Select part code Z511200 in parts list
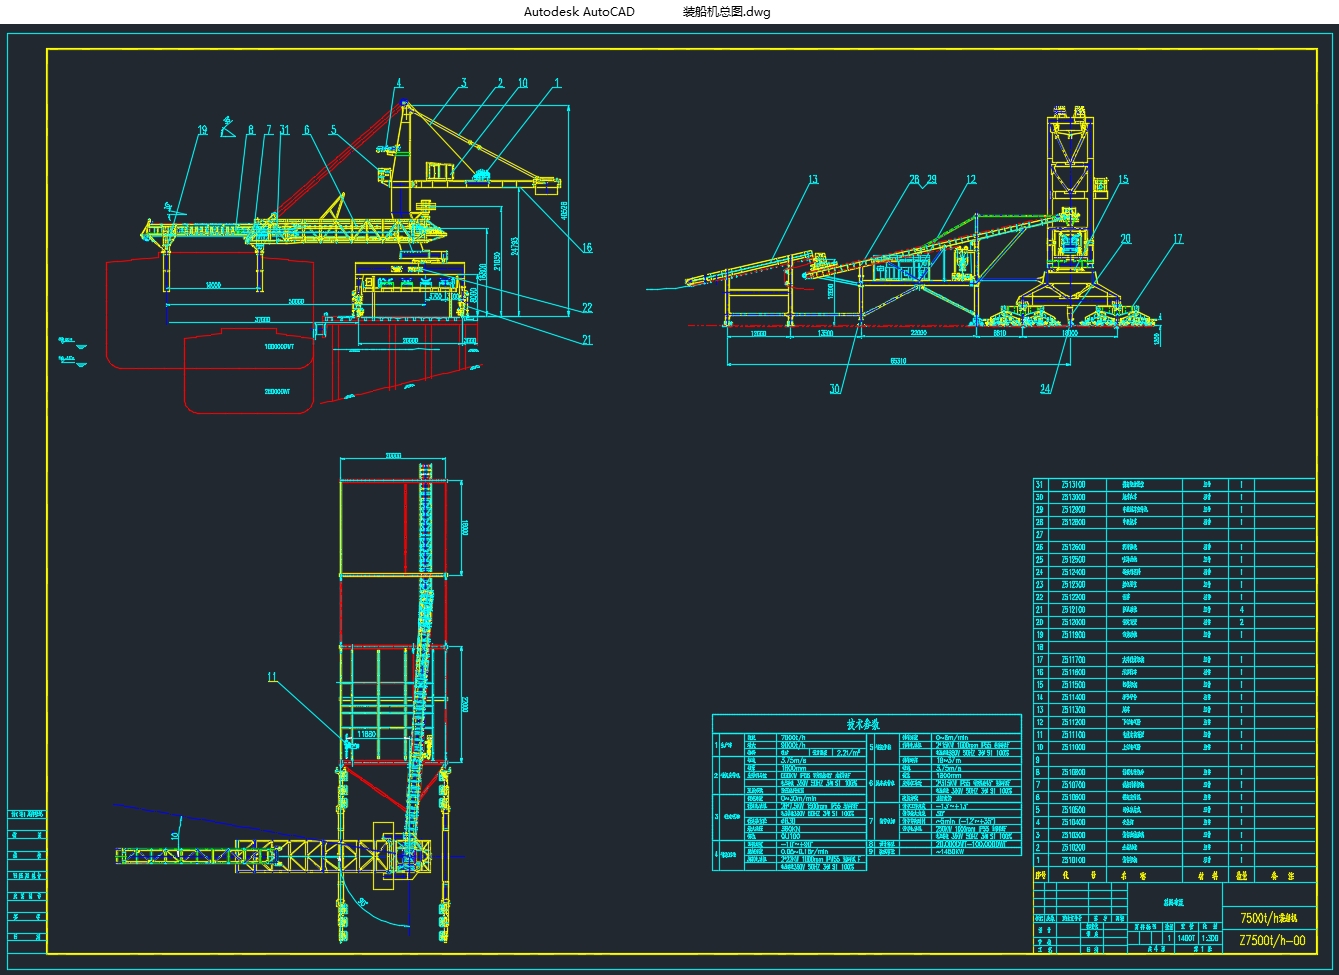 point(1074,722)
